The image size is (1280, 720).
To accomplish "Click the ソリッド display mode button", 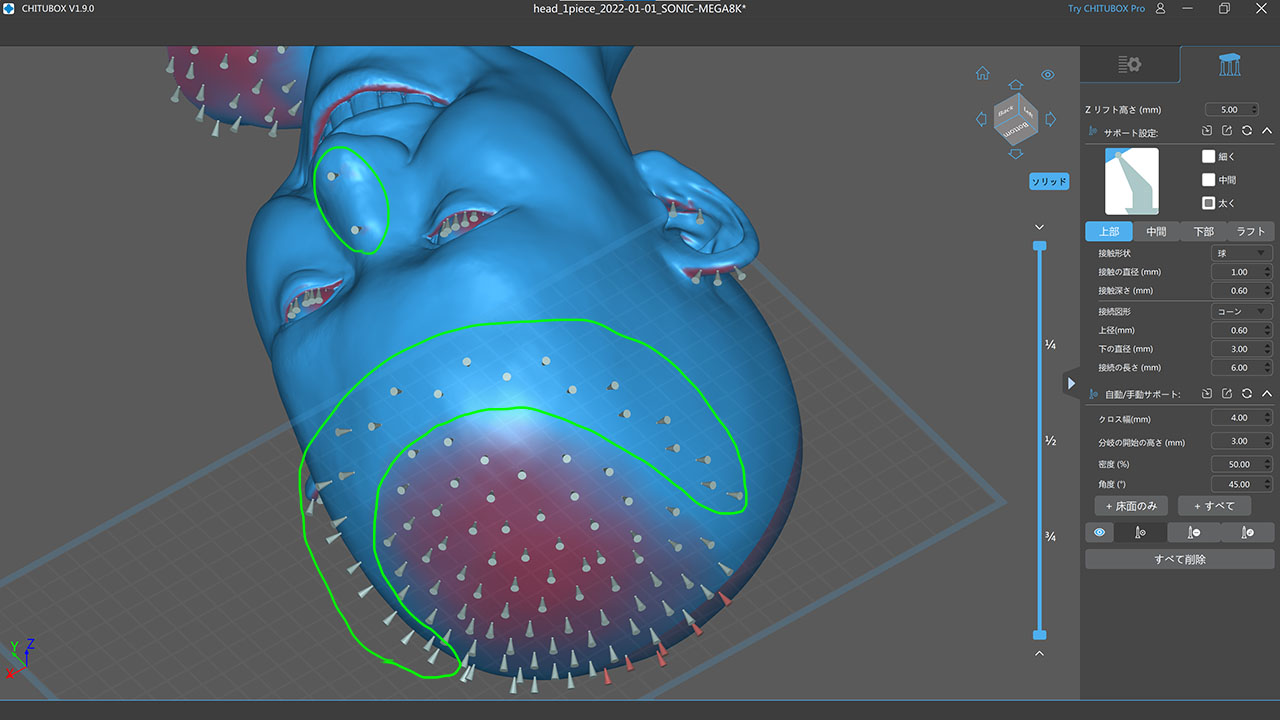I will coord(1050,182).
